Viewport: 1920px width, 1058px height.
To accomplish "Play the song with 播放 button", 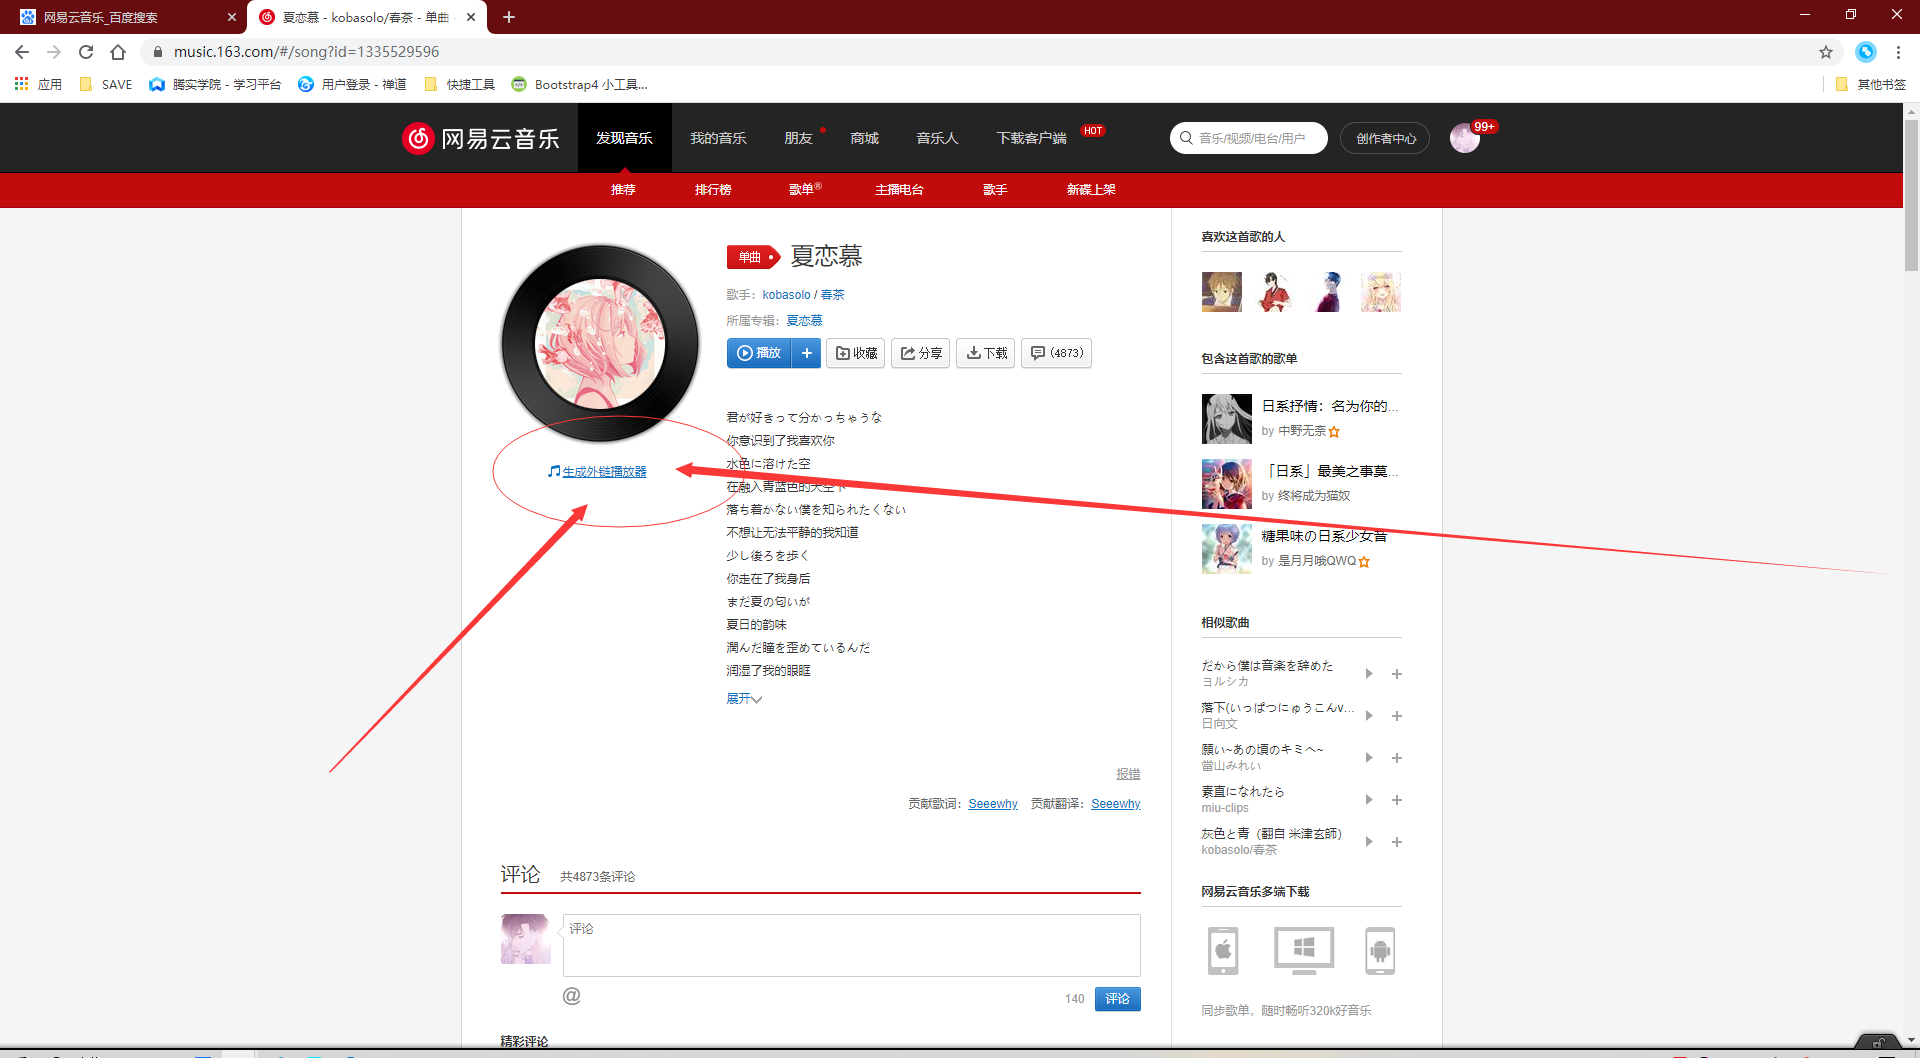I will coord(759,353).
